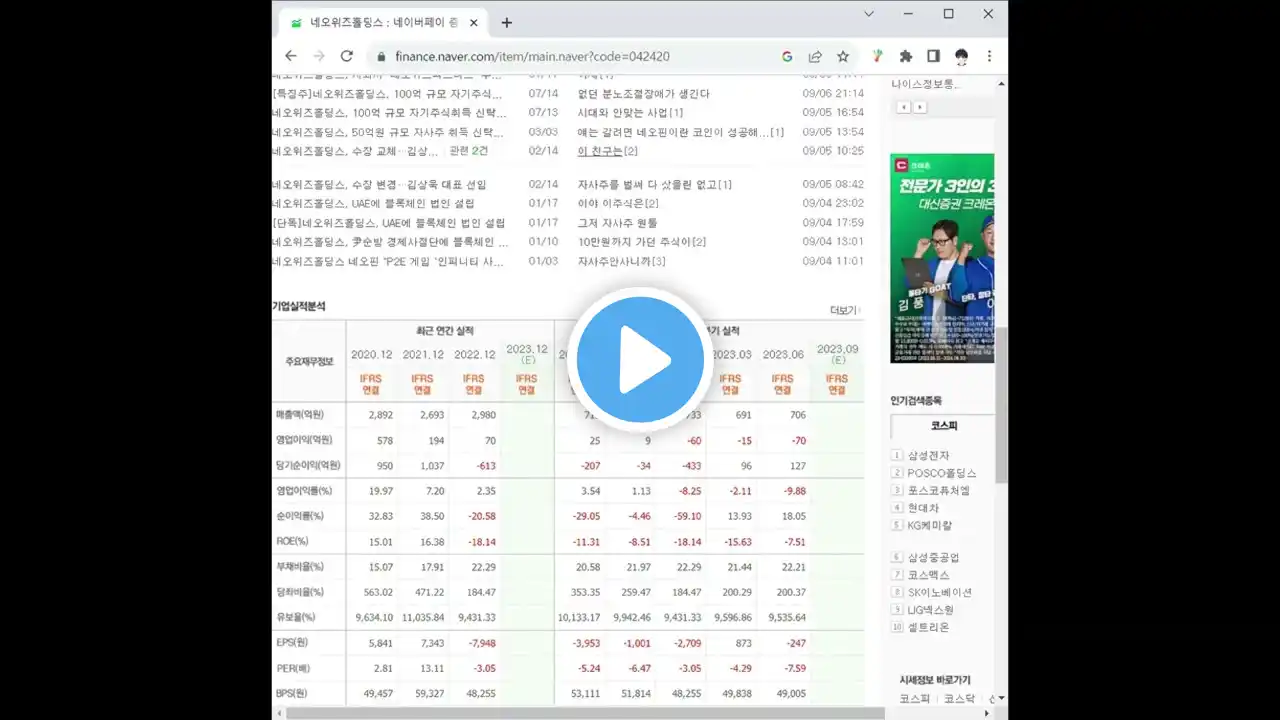Image resolution: width=1280 pixels, height=720 pixels.
Task: Select the 네오위즈홀딩스 browser tab
Action: (x=385, y=22)
